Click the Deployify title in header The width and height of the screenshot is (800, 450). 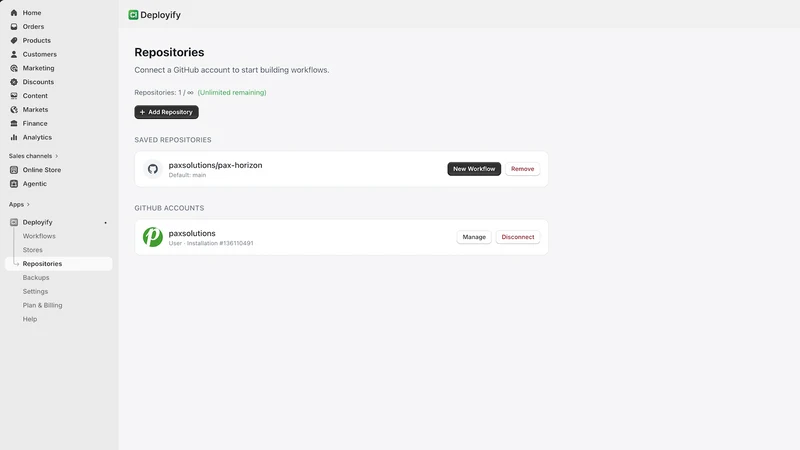pos(160,15)
